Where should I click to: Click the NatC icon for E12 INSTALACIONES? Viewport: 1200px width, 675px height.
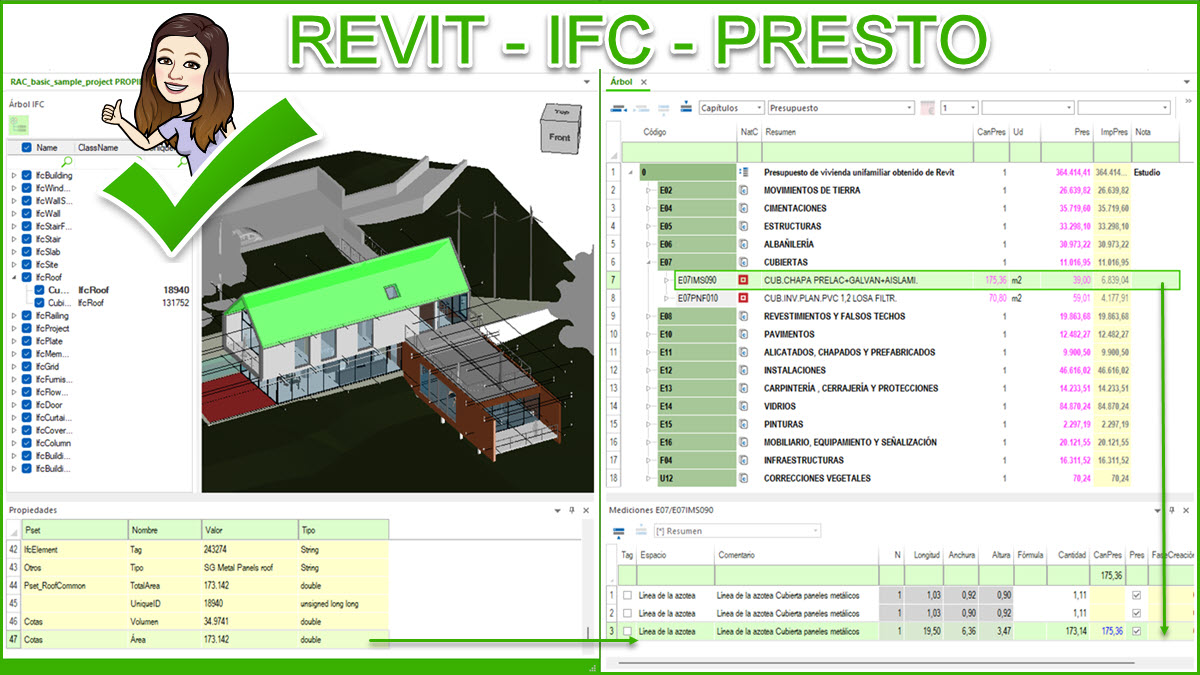coord(743,370)
